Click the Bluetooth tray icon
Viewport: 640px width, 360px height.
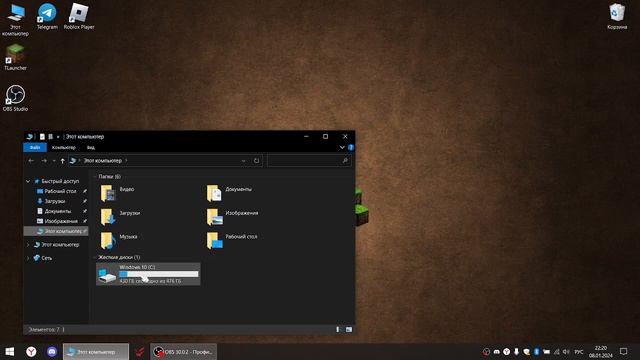point(536,351)
